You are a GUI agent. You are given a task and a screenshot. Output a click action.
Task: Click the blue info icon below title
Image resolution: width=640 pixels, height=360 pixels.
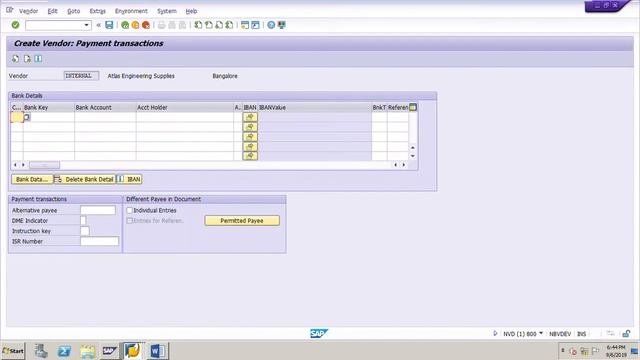coord(38,59)
